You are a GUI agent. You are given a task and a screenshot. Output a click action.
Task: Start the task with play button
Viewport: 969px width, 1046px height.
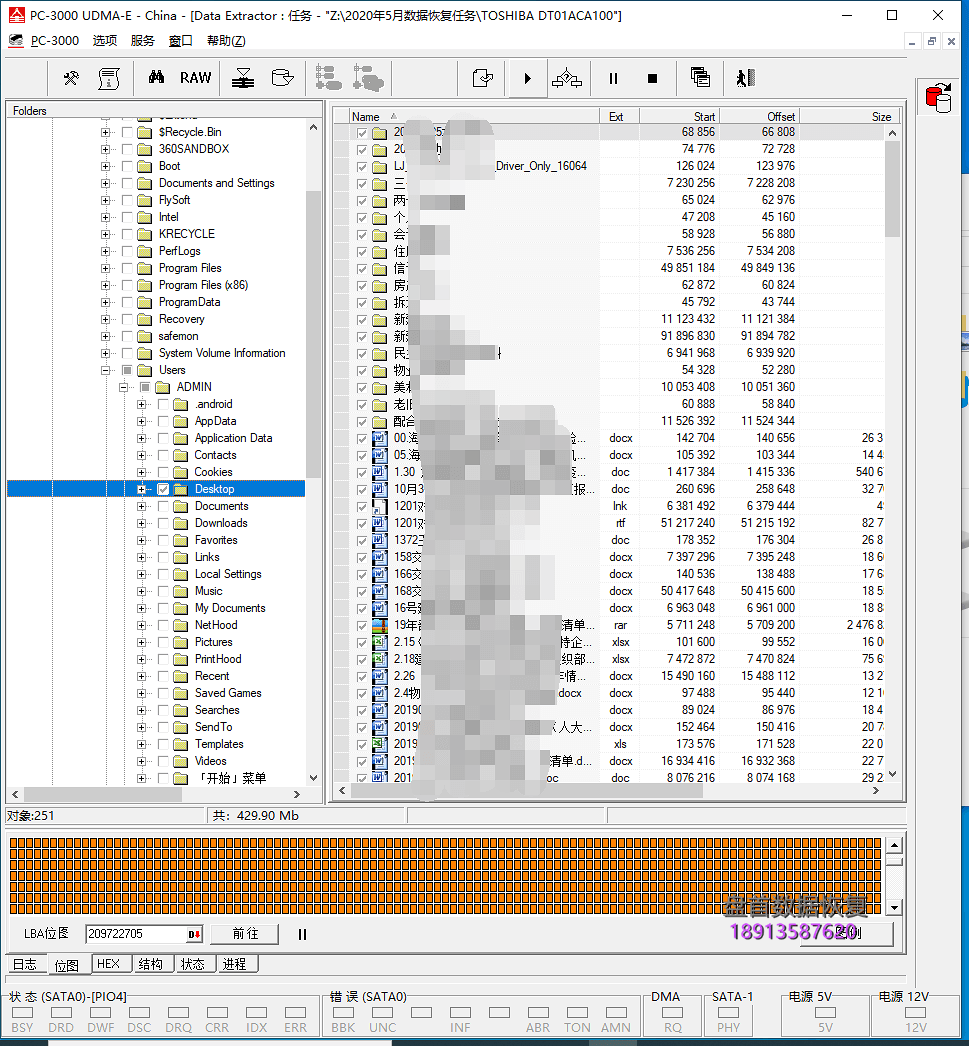[528, 79]
